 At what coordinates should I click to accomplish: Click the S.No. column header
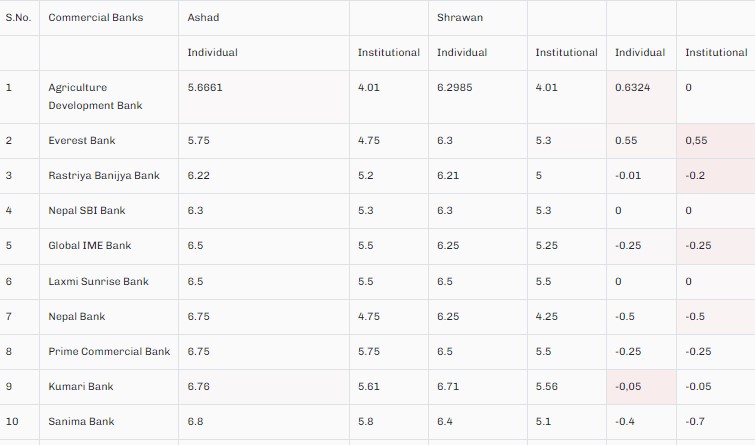18,18
